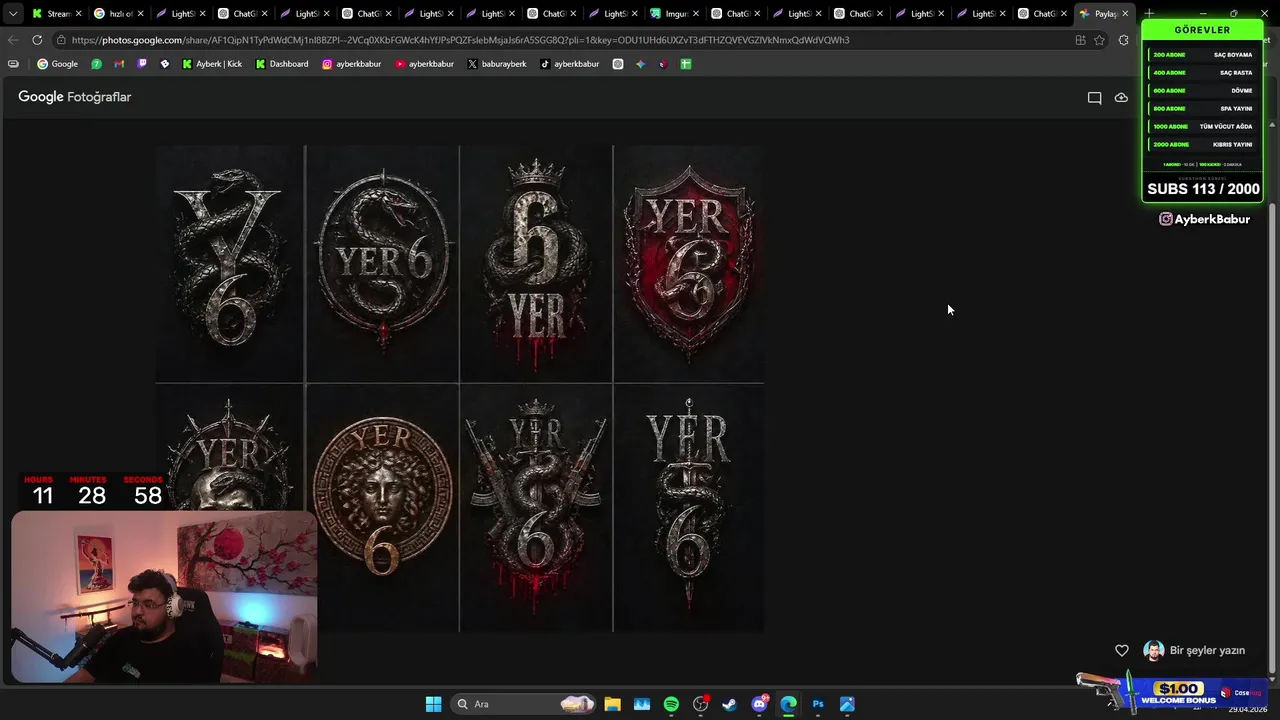Close the Imgur tab

(x=696, y=14)
